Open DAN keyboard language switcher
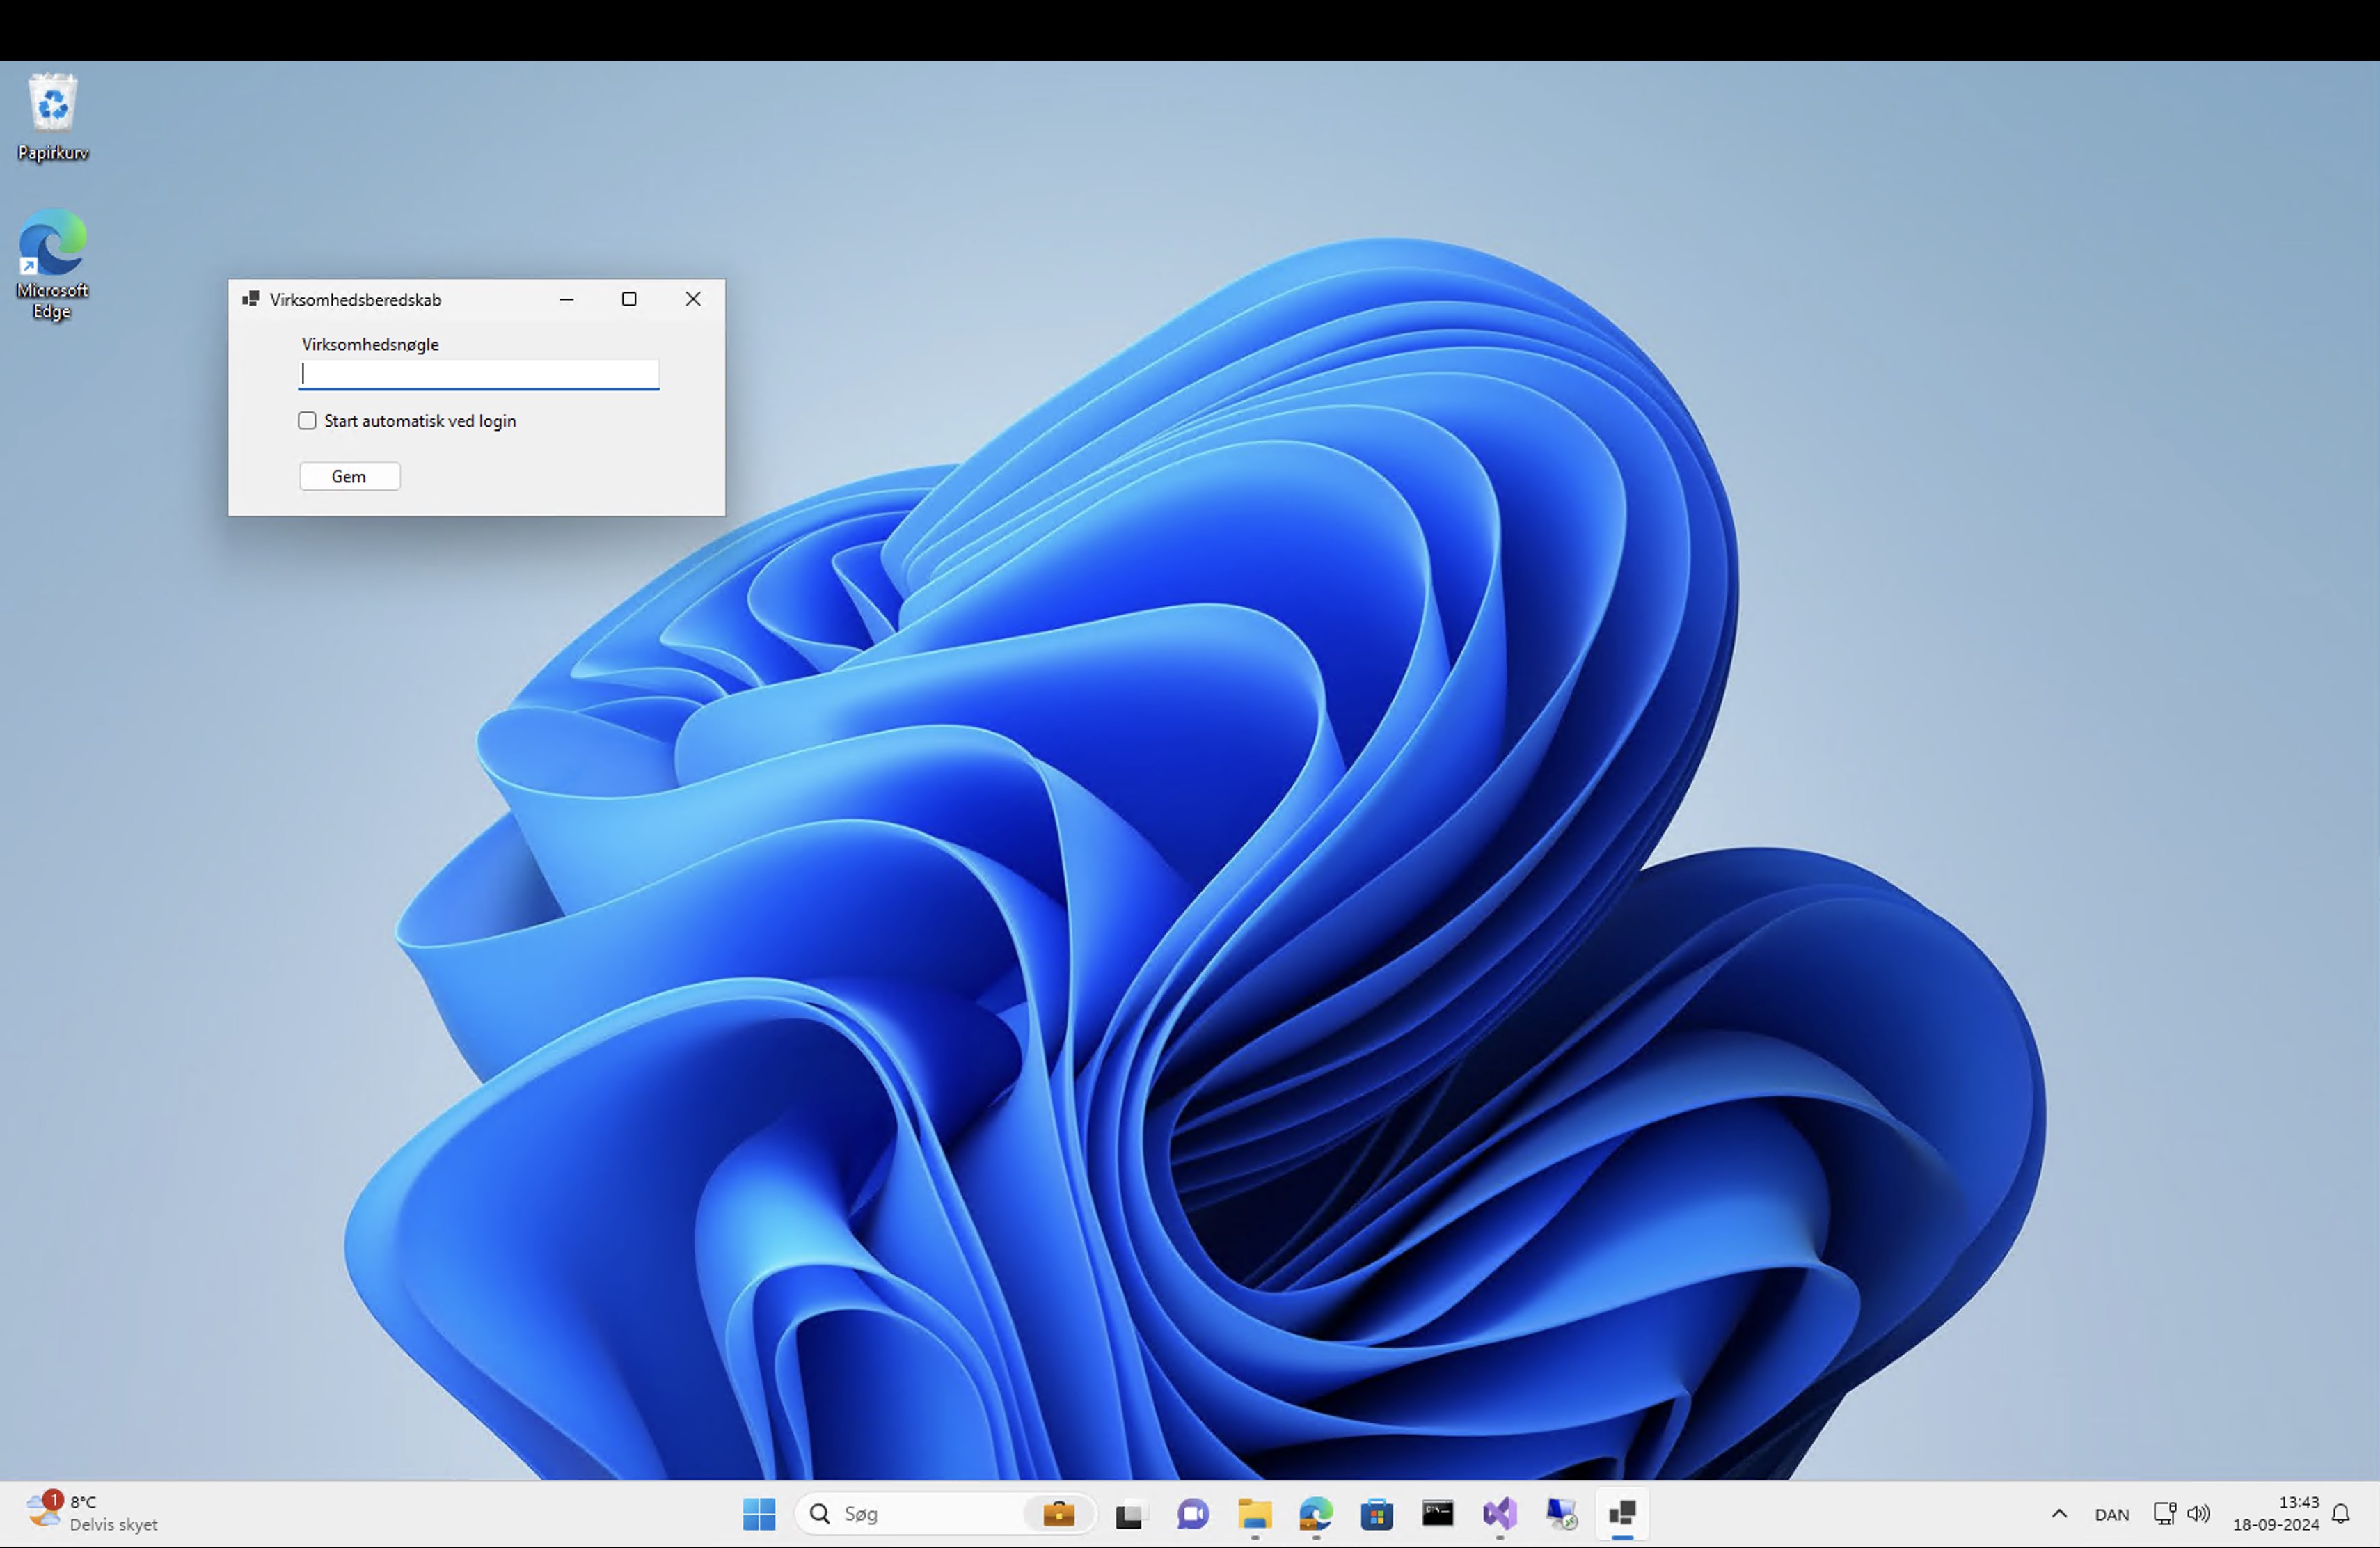Image resolution: width=2380 pixels, height=1548 pixels. point(2111,1515)
